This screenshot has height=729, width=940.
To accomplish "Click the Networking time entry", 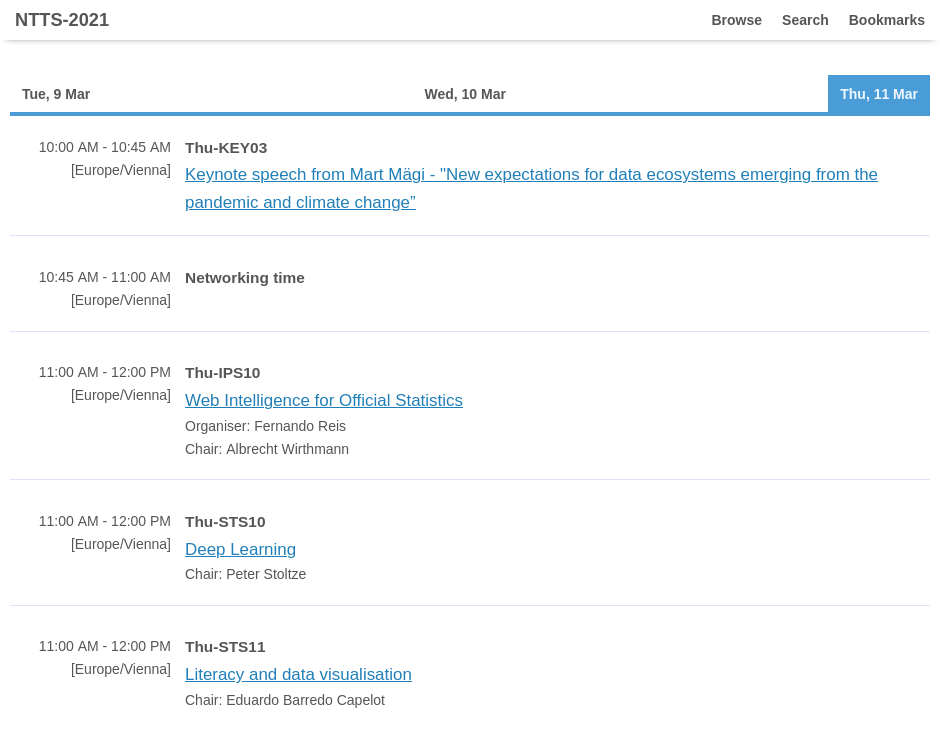I will pos(245,278).
